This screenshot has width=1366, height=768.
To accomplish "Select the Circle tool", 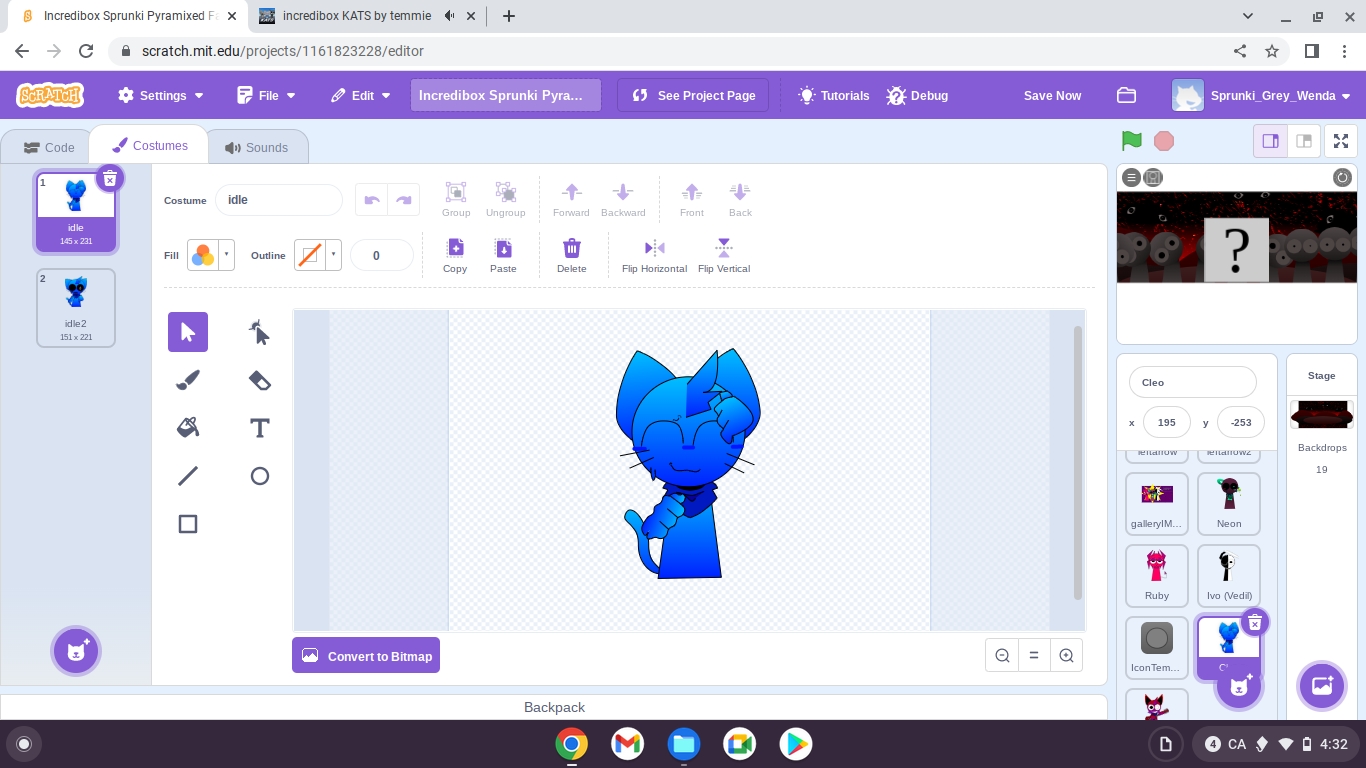I will coord(259,476).
